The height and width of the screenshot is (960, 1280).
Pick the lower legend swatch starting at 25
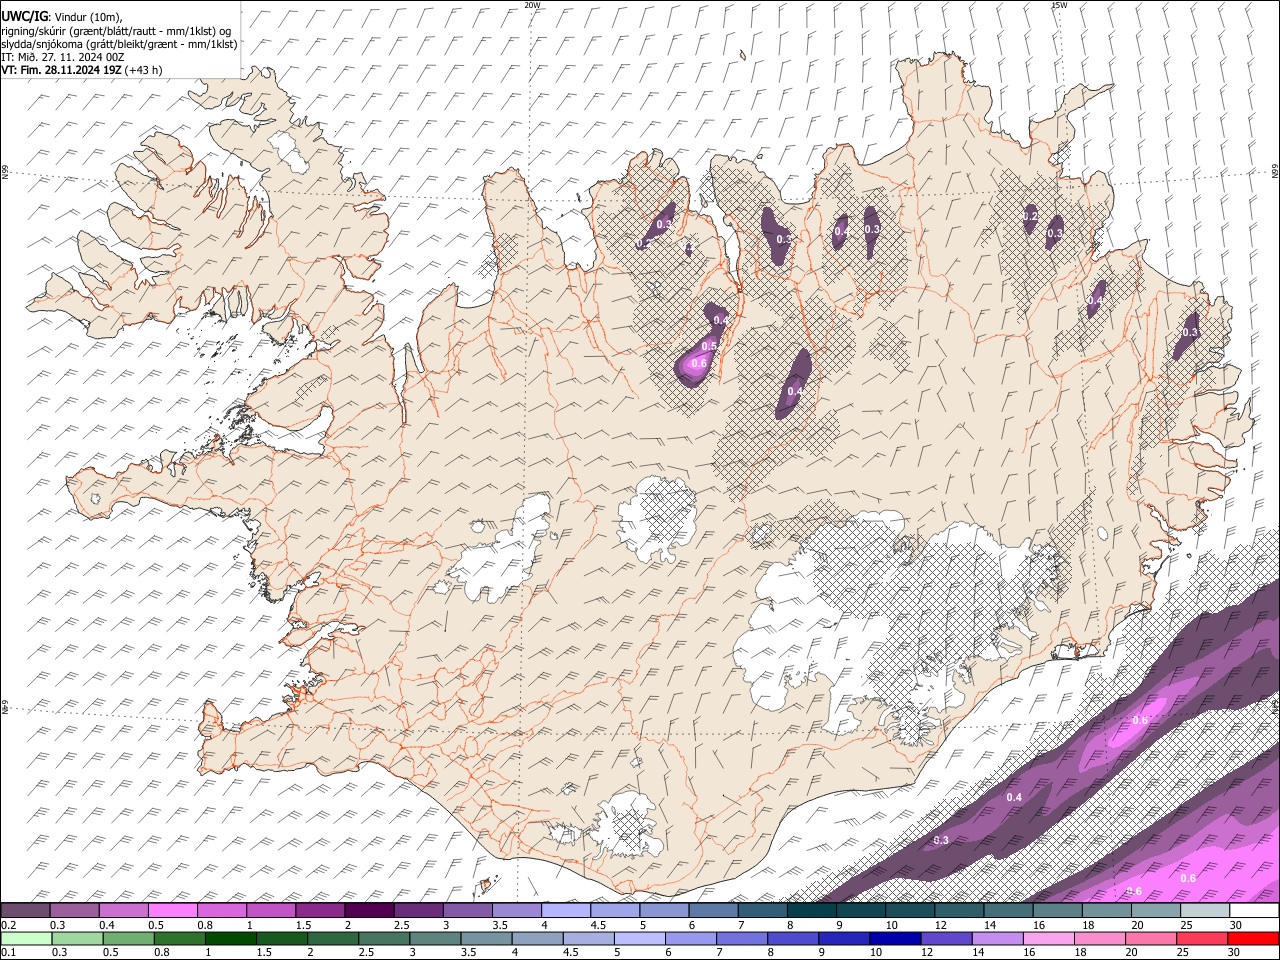(1200, 938)
